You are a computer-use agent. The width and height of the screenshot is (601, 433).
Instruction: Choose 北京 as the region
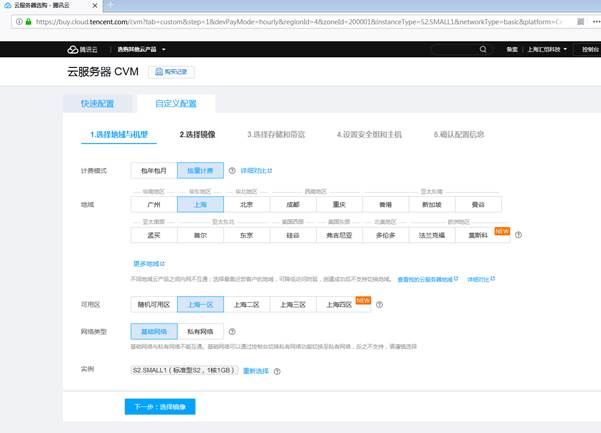tap(247, 204)
